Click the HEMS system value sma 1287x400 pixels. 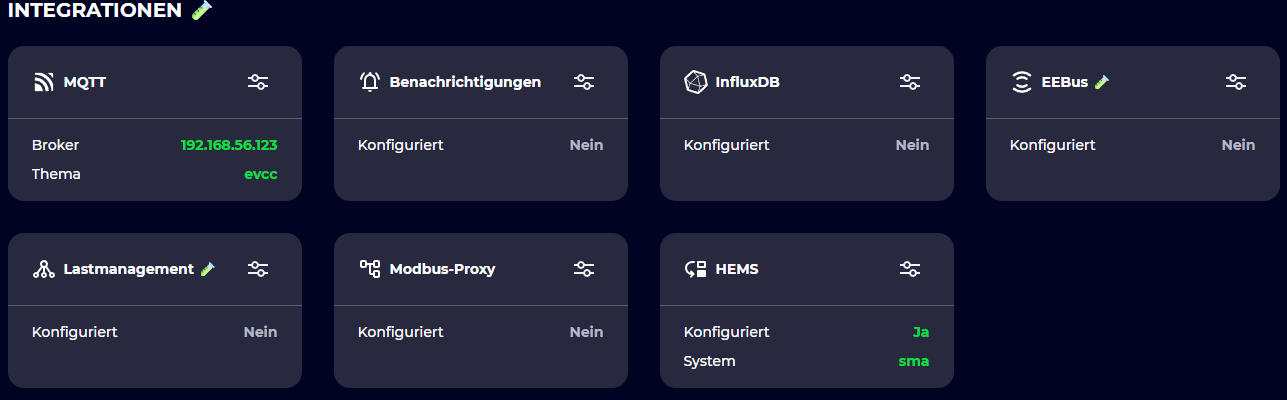click(913, 361)
